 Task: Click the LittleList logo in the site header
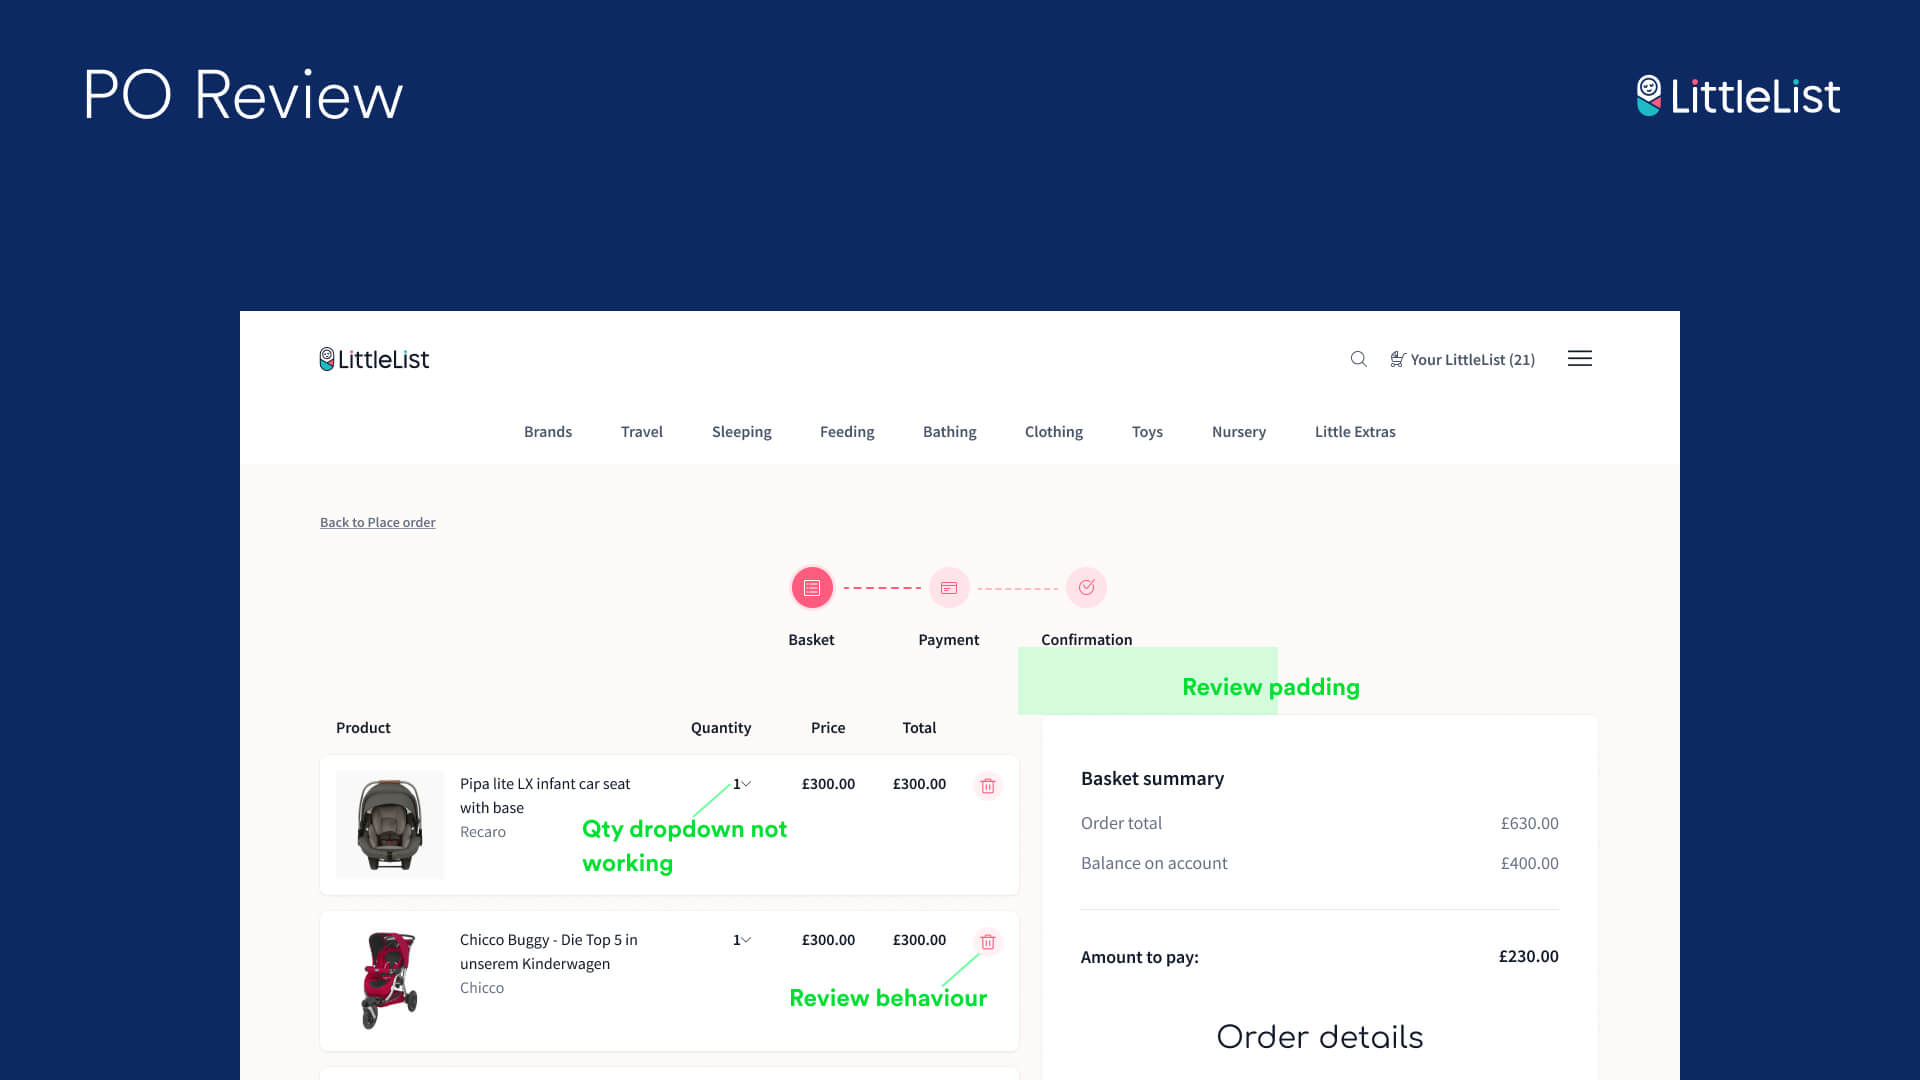coord(374,359)
